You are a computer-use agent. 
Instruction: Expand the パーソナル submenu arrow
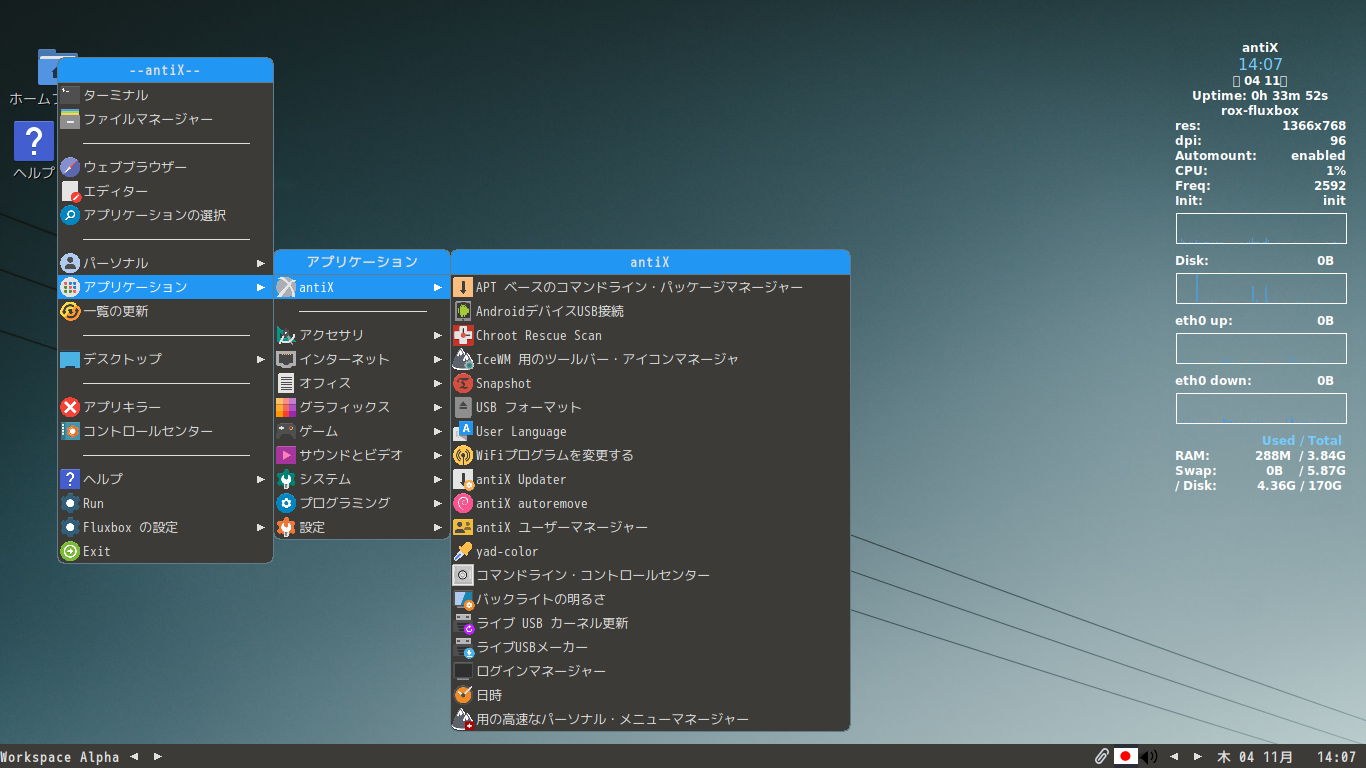pos(261,263)
